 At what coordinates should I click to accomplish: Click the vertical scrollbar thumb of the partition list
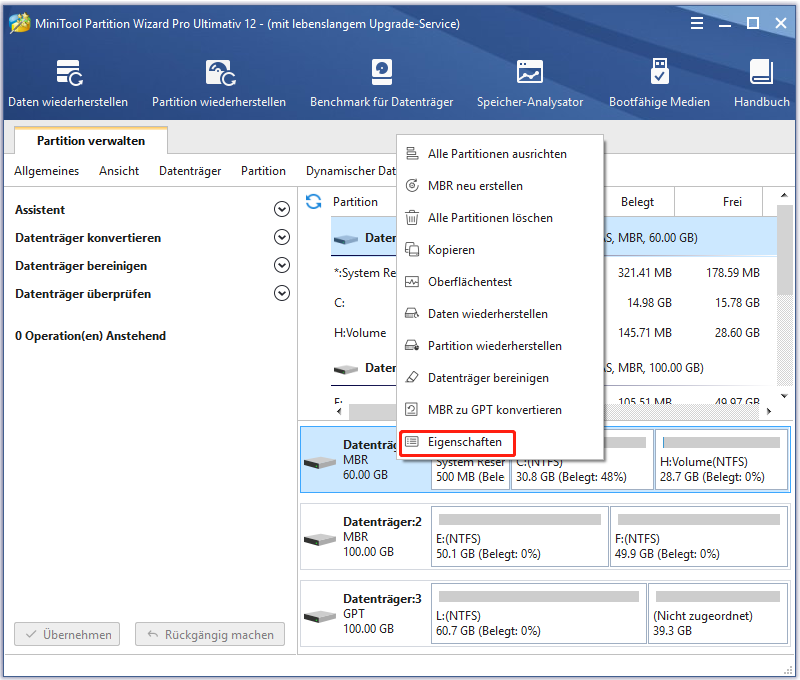click(x=784, y=250)
